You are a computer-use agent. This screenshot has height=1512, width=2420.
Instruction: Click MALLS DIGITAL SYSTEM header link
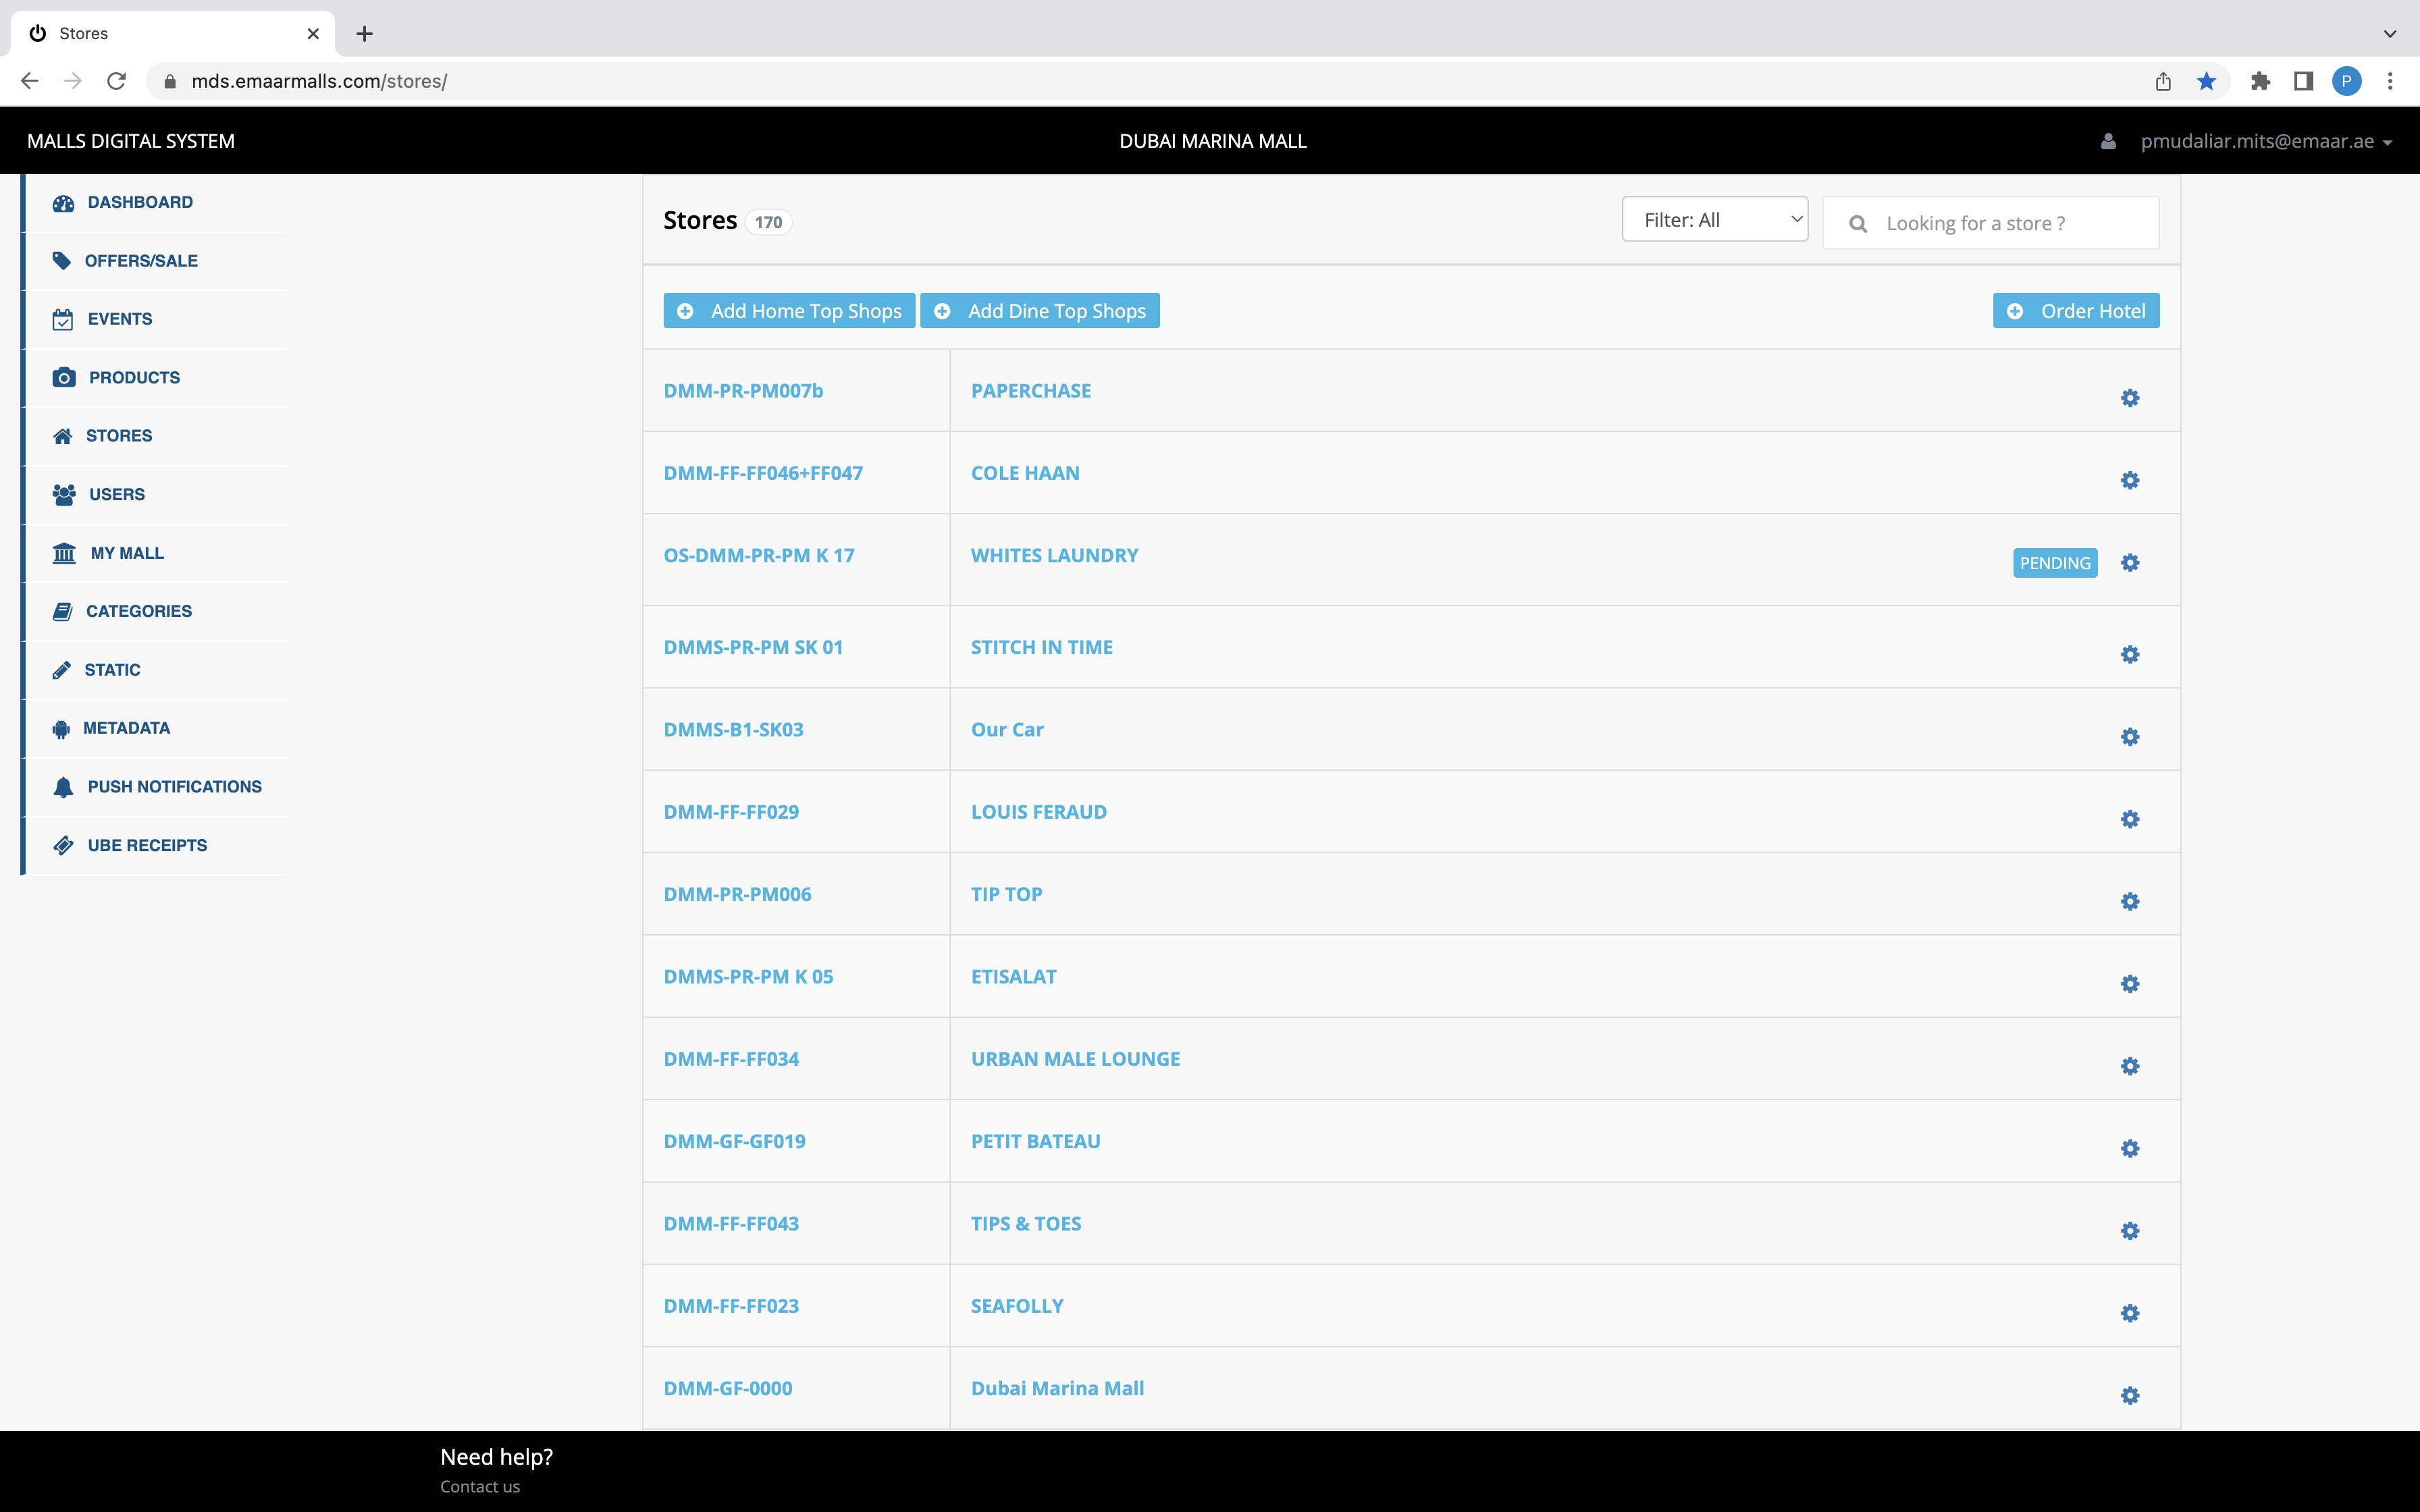[131, 141]
